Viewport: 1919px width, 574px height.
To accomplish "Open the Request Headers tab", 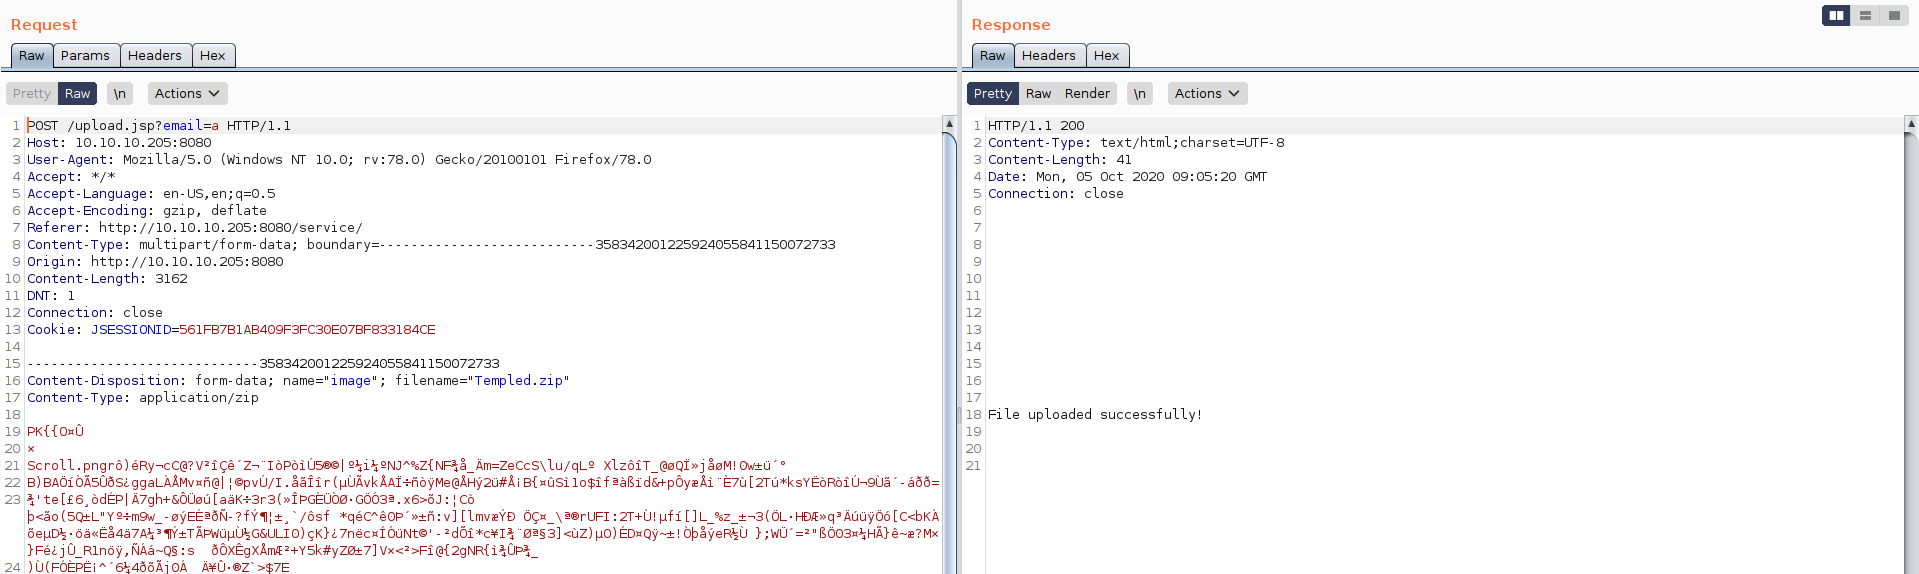I will pos(155,56).
